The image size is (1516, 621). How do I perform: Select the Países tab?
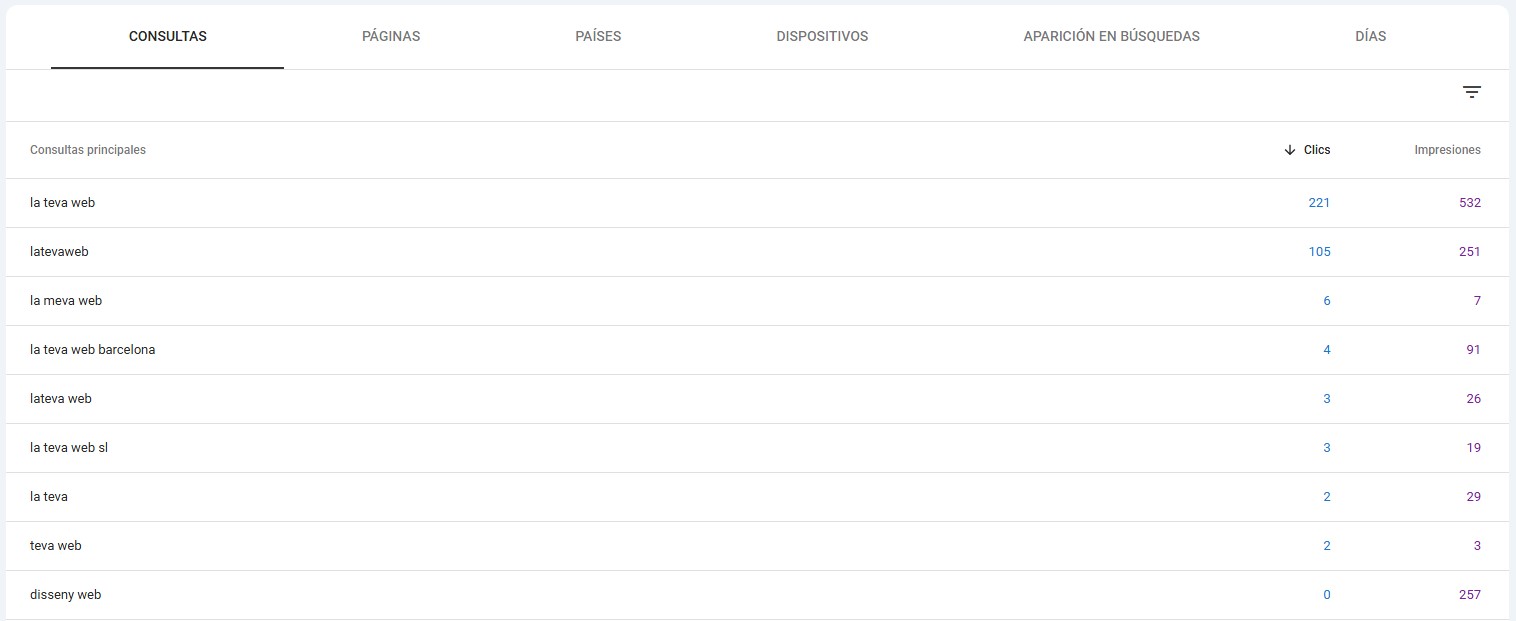click(598, 36)
